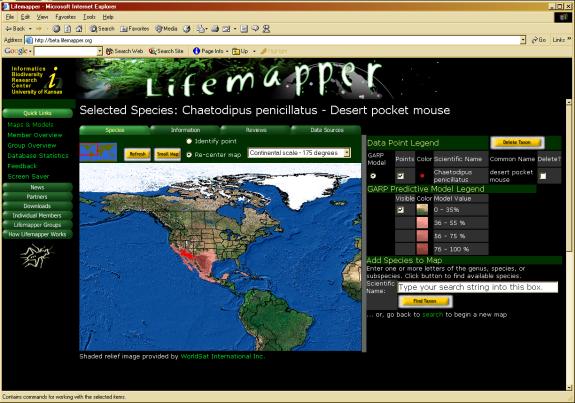The height and width of the screenshot is (403, 575).
Task: Open the File menu
Action: [10, 17]
